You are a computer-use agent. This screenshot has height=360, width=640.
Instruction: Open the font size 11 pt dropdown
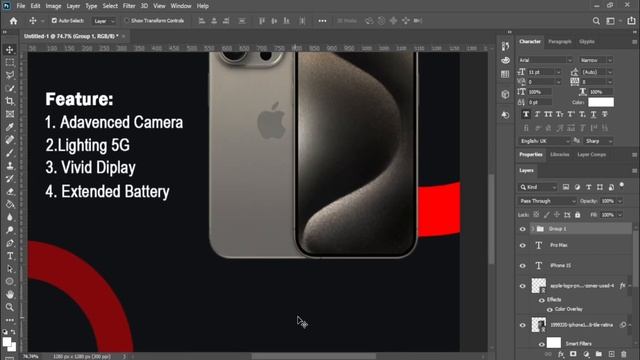(544, 72)
